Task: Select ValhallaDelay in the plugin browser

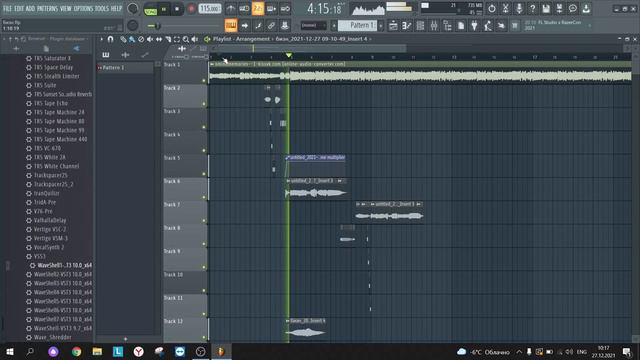Action: [x=50, y=220]
